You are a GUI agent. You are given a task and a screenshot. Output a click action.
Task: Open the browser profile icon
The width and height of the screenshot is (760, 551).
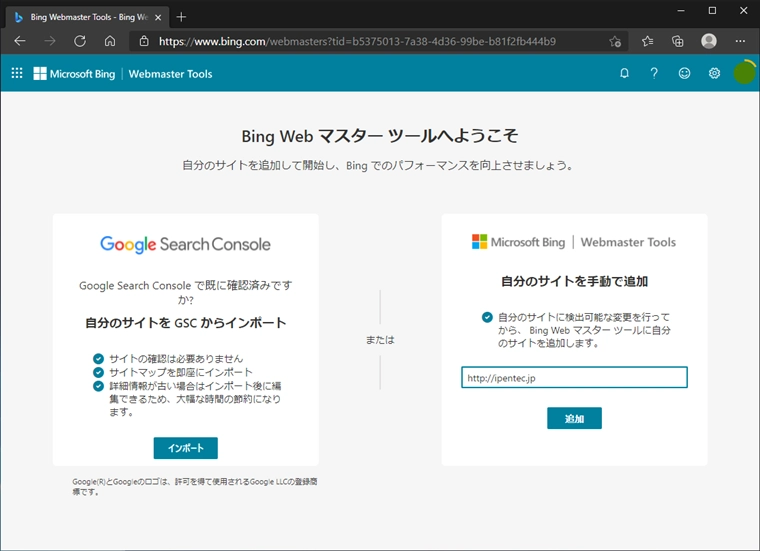coord(709,41)
